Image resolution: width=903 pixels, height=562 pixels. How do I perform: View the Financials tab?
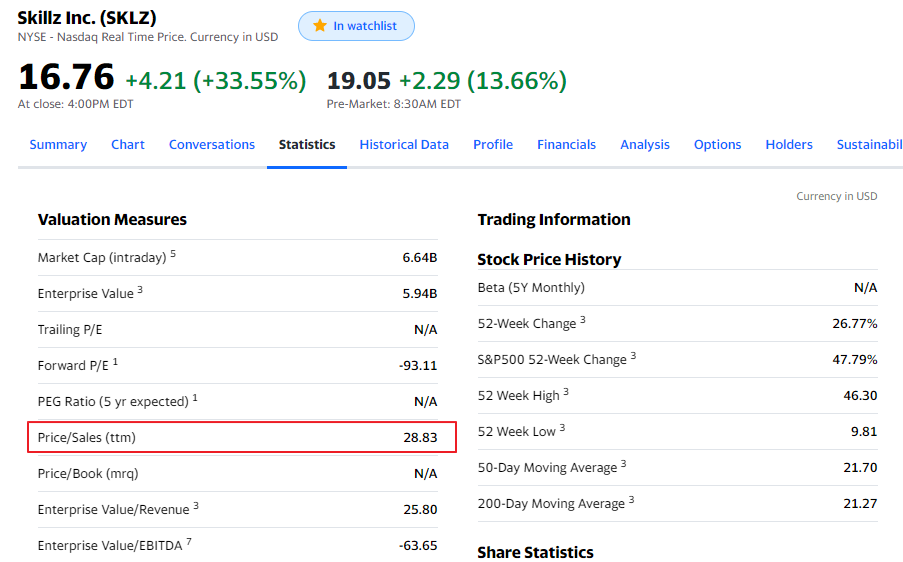click(x=567, y=145)
